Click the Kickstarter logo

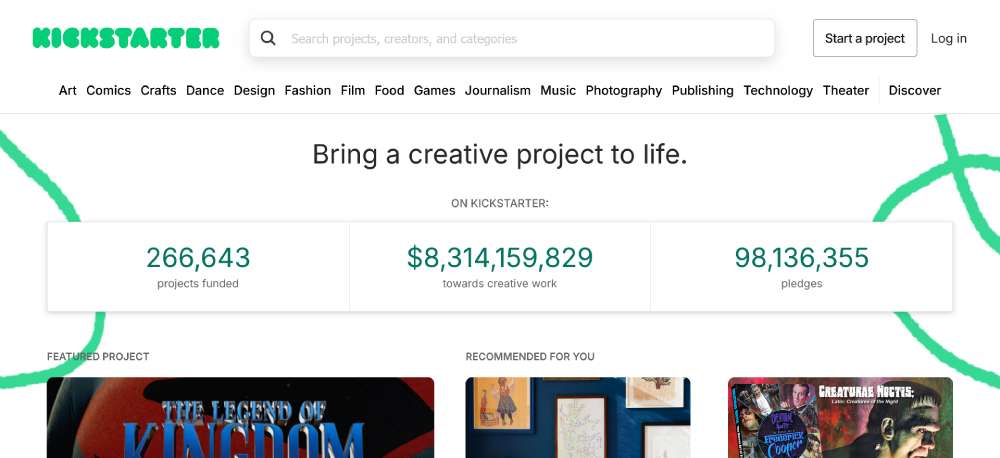pyautogui.click(x=126, y=38)
